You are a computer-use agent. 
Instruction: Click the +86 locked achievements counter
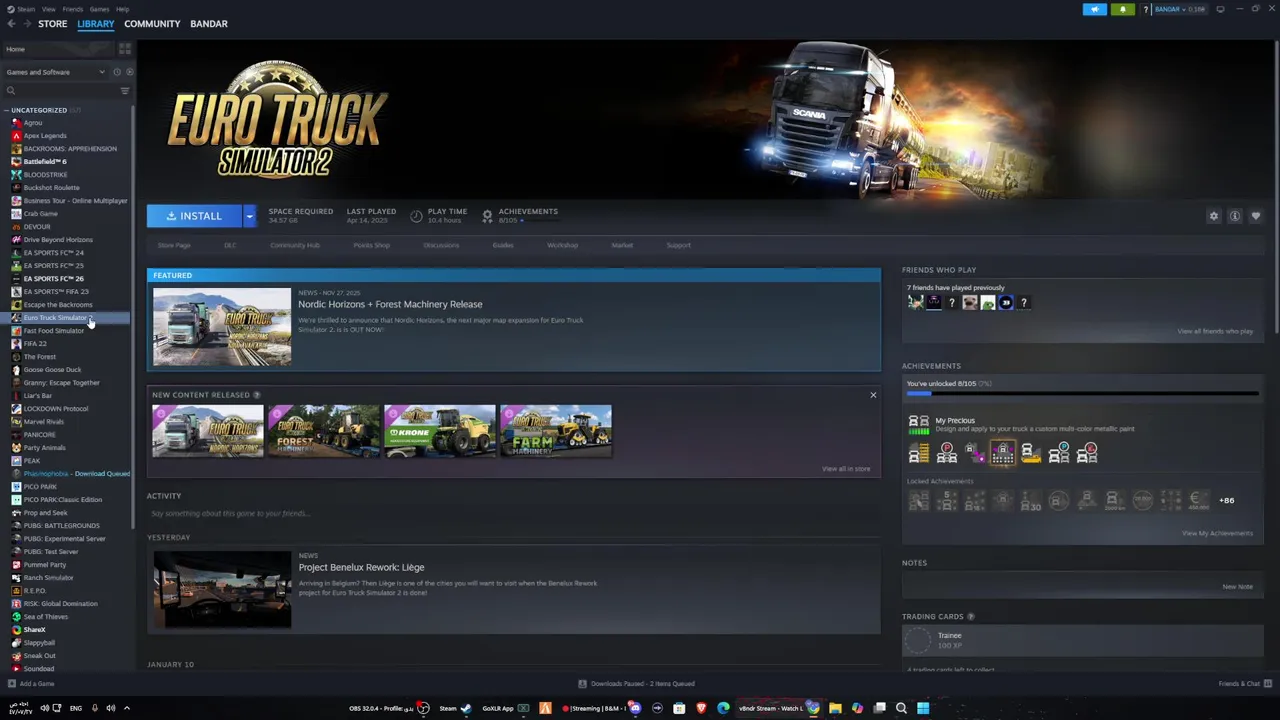point(1227,500)
